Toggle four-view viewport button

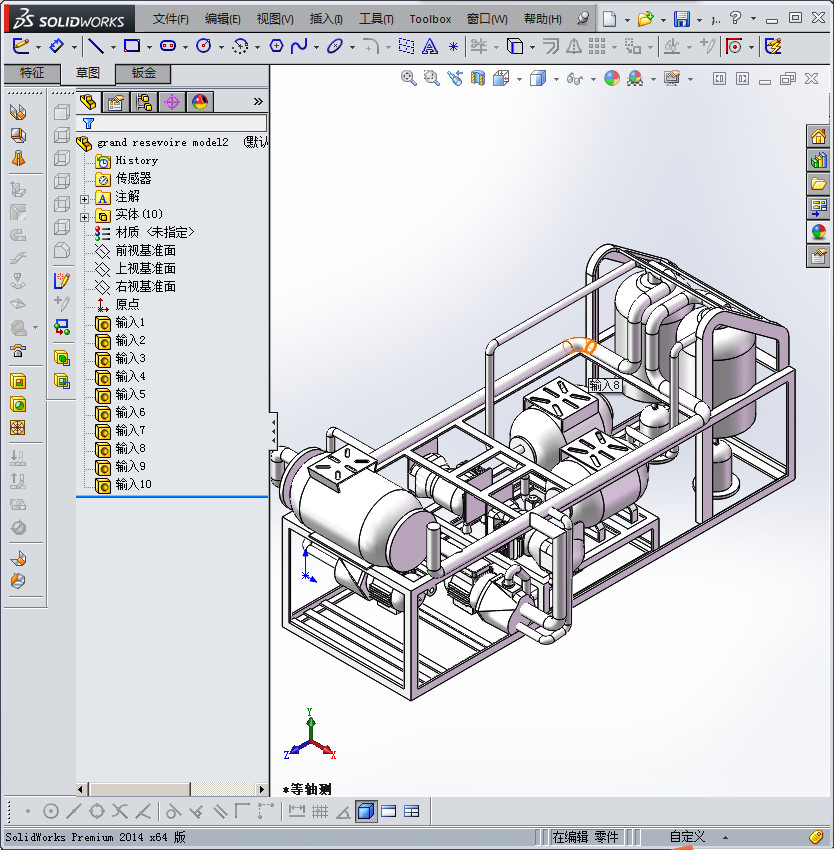(412, 812)
